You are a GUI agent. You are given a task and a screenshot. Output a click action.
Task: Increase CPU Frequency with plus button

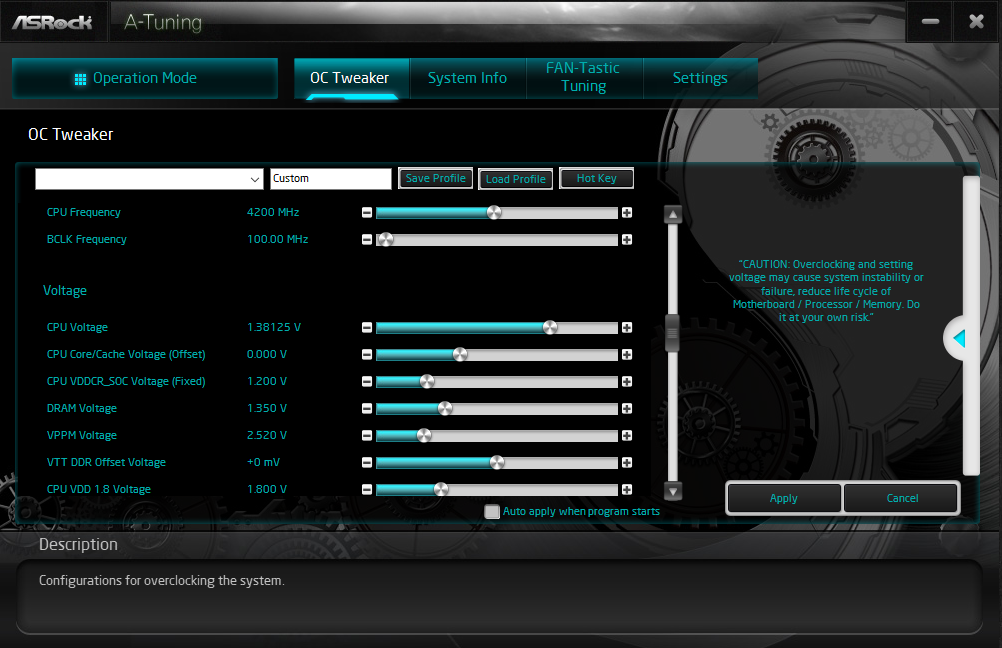click(627, 213)
